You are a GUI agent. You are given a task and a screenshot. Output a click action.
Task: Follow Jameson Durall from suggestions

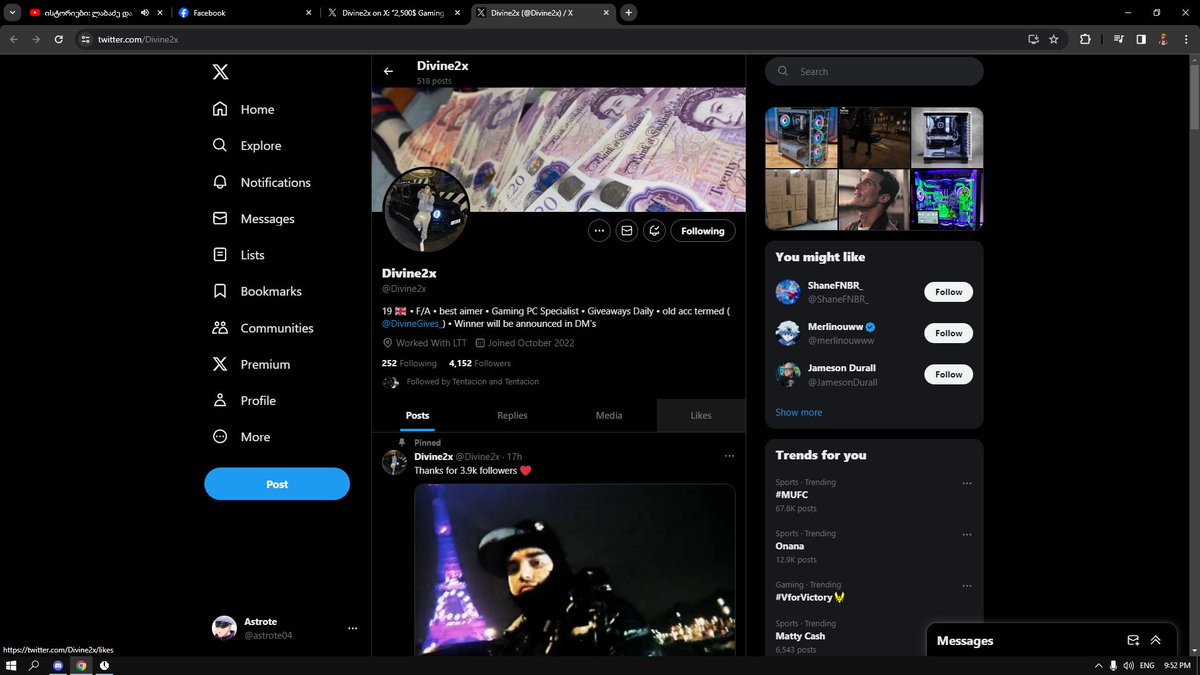click(948, 374)
